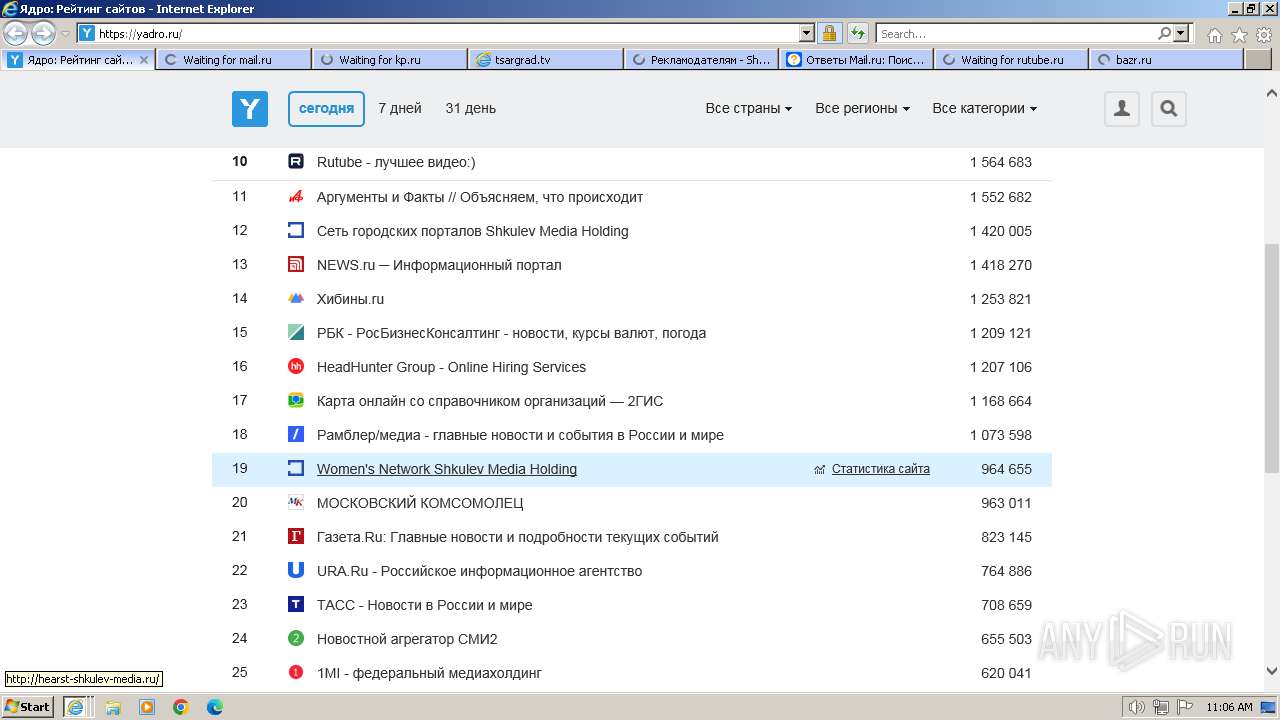Click the security lock icon in address bar

(x=830, y=34)
